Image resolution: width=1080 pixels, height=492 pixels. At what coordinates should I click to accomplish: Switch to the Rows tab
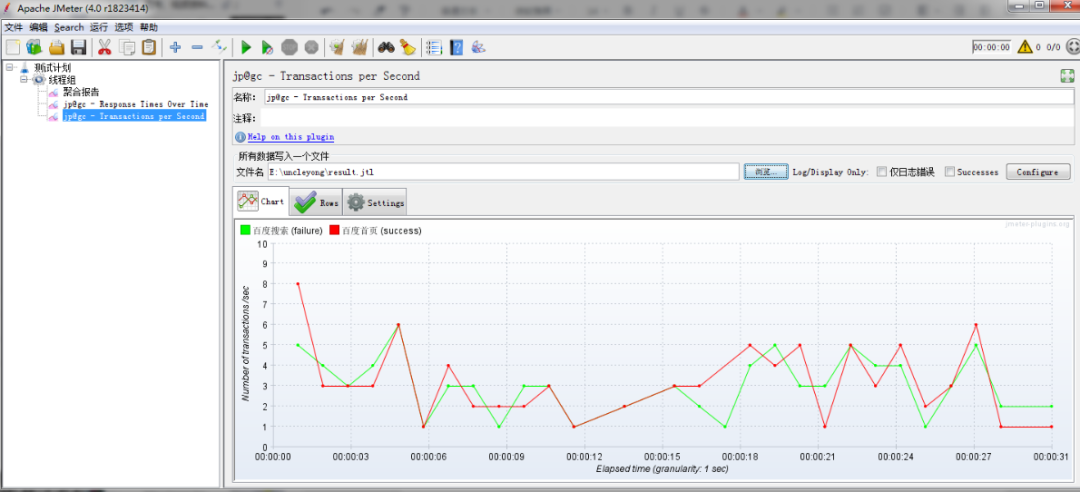[x=315, y=202]
